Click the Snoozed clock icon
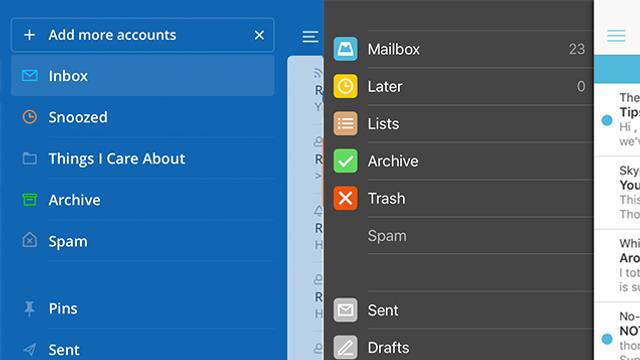The height and width of the screenshot is (360, 640). coord(29,117)
